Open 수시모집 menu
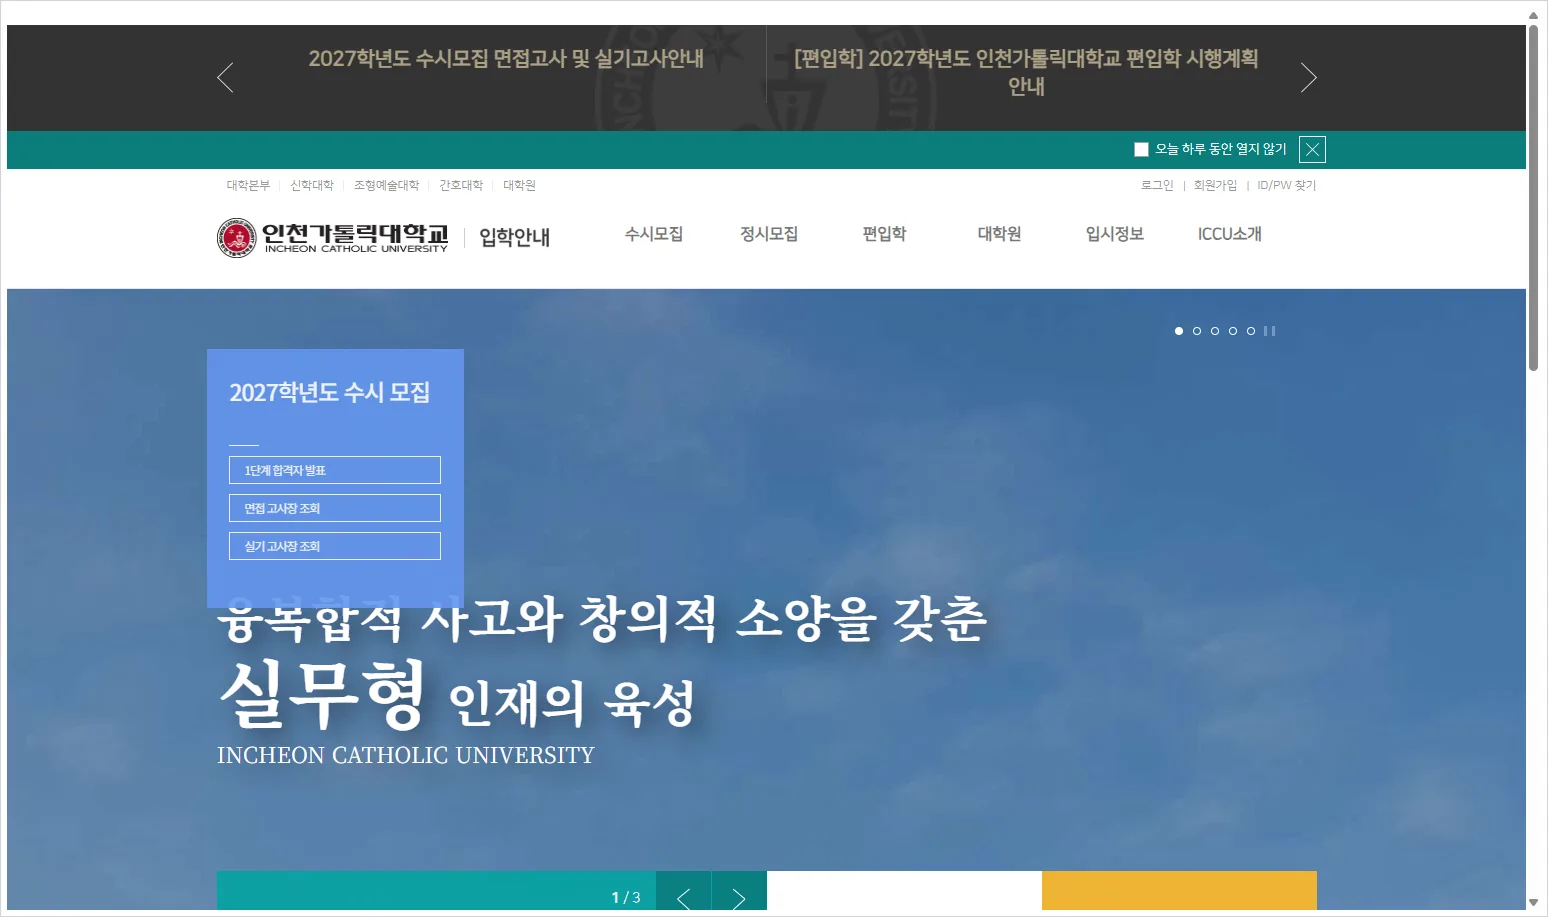The height and width of the screenshot is (917, 1548). coord(654,234)
